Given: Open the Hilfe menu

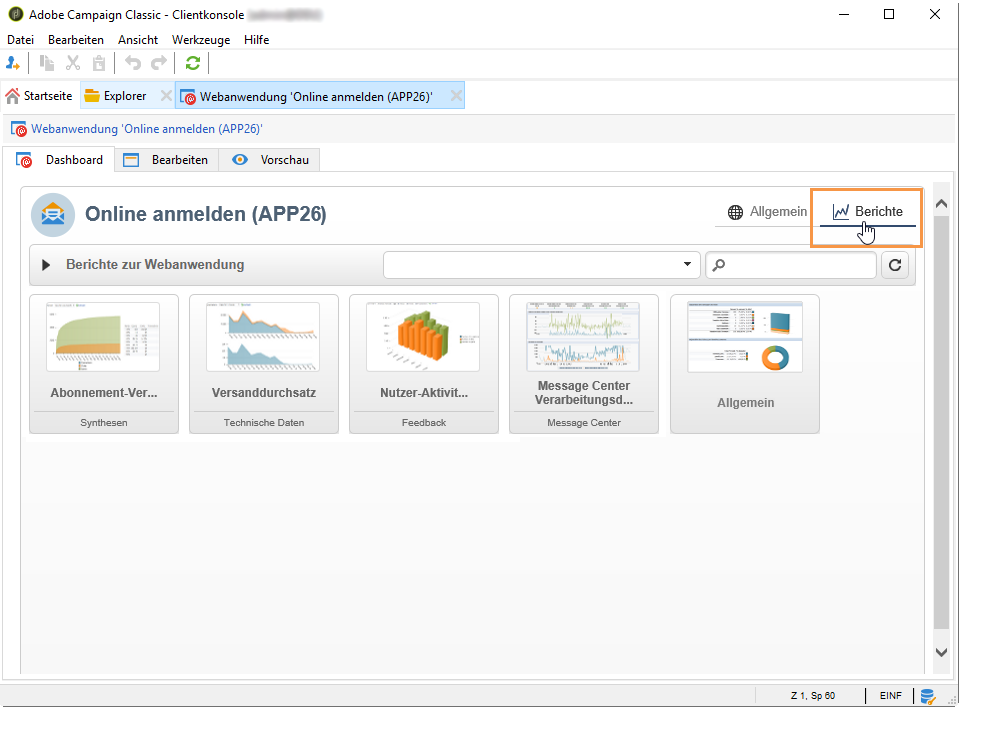Looking at the screenshot, I should tap(256, 40).
